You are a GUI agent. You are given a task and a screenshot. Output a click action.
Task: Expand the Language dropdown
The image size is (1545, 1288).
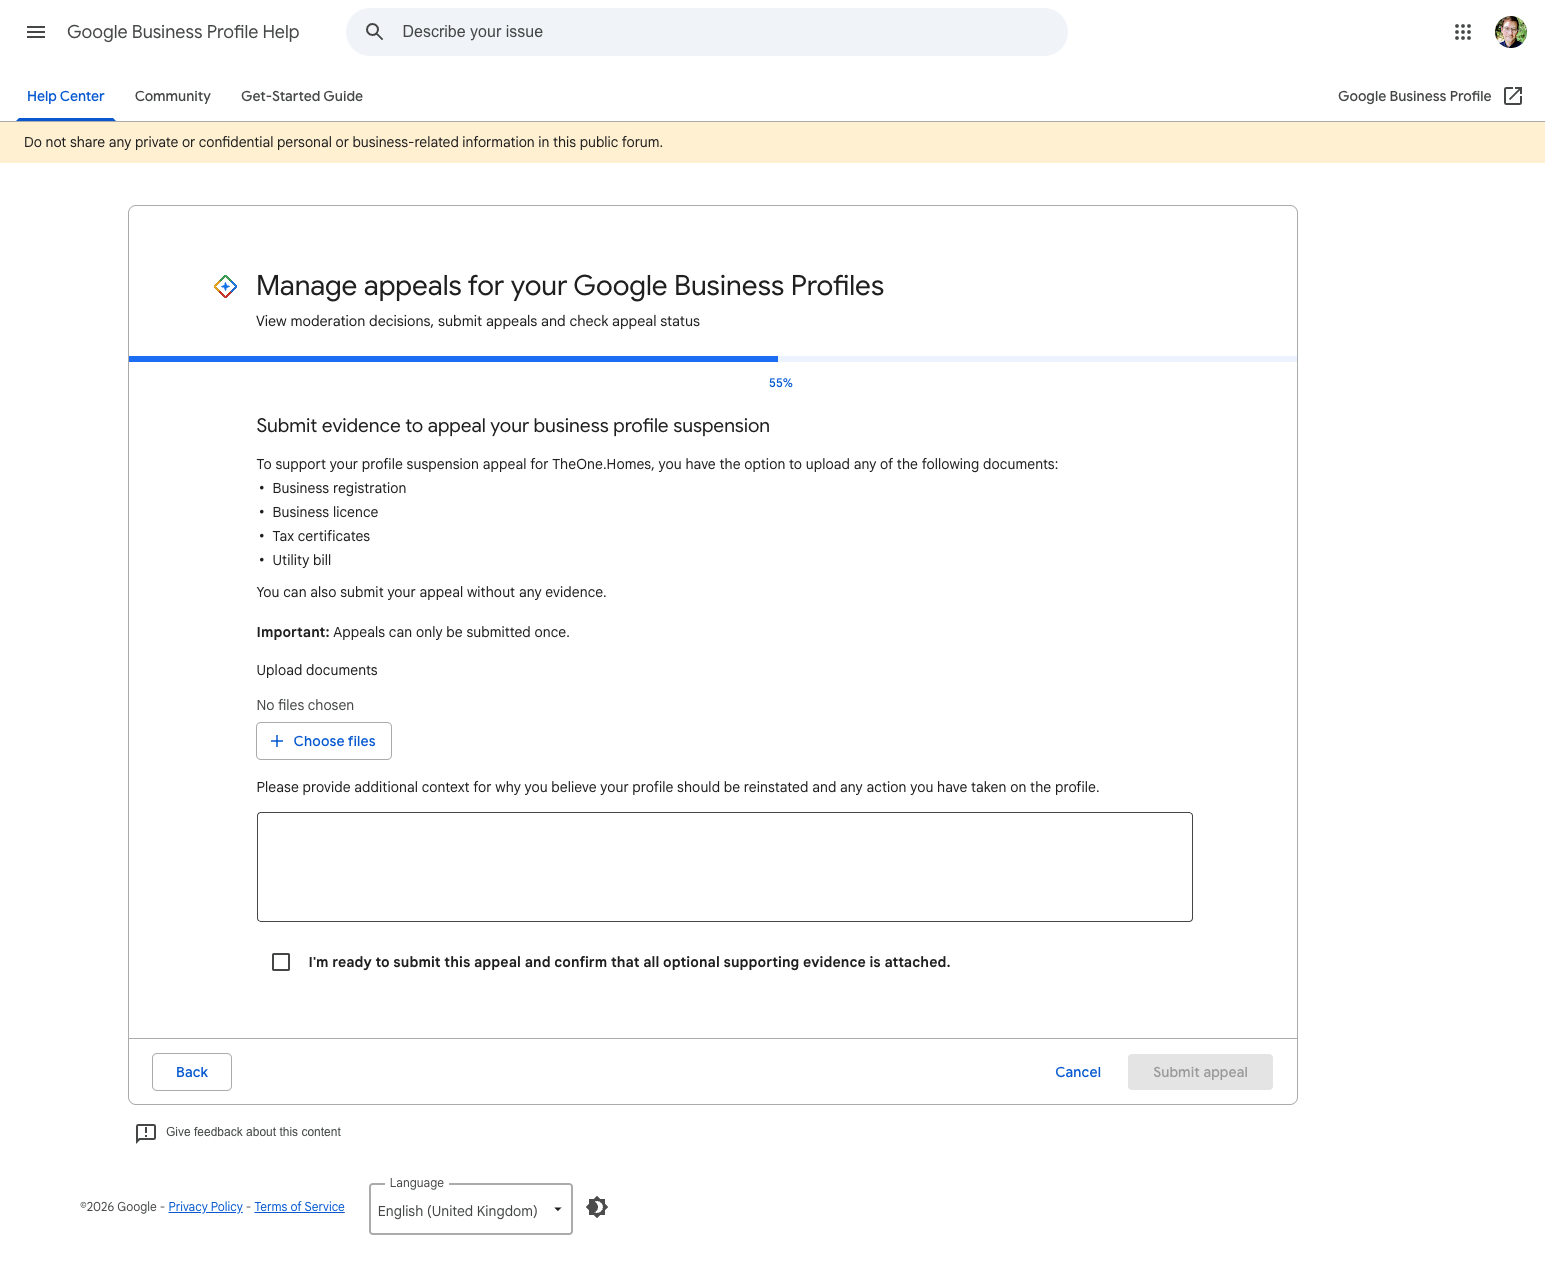[471, 1210]
